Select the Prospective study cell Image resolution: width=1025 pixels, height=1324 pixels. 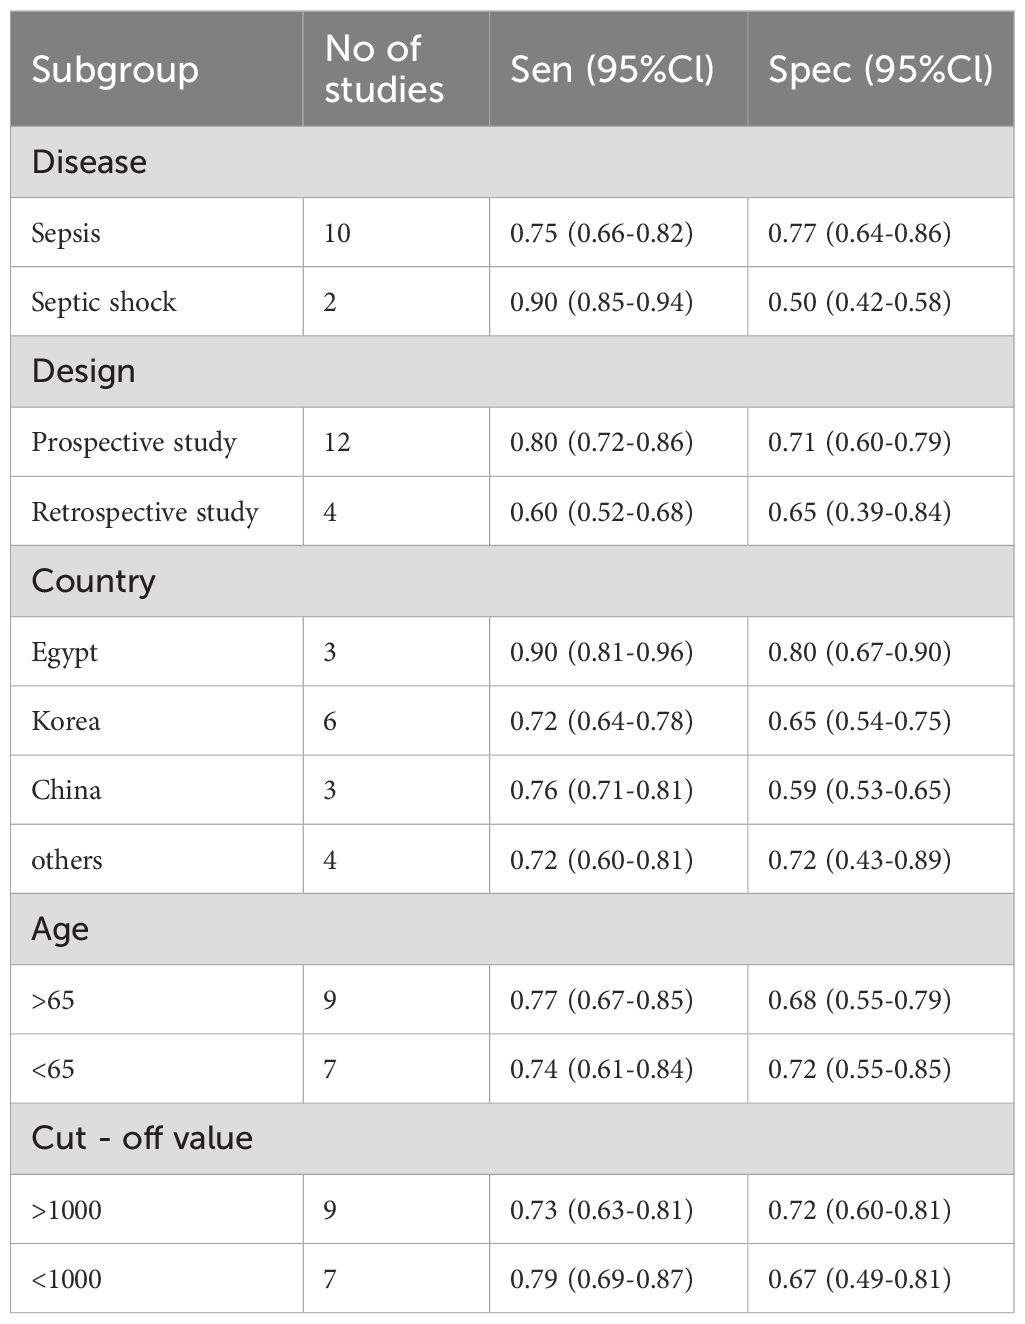[x=134, y=442]
